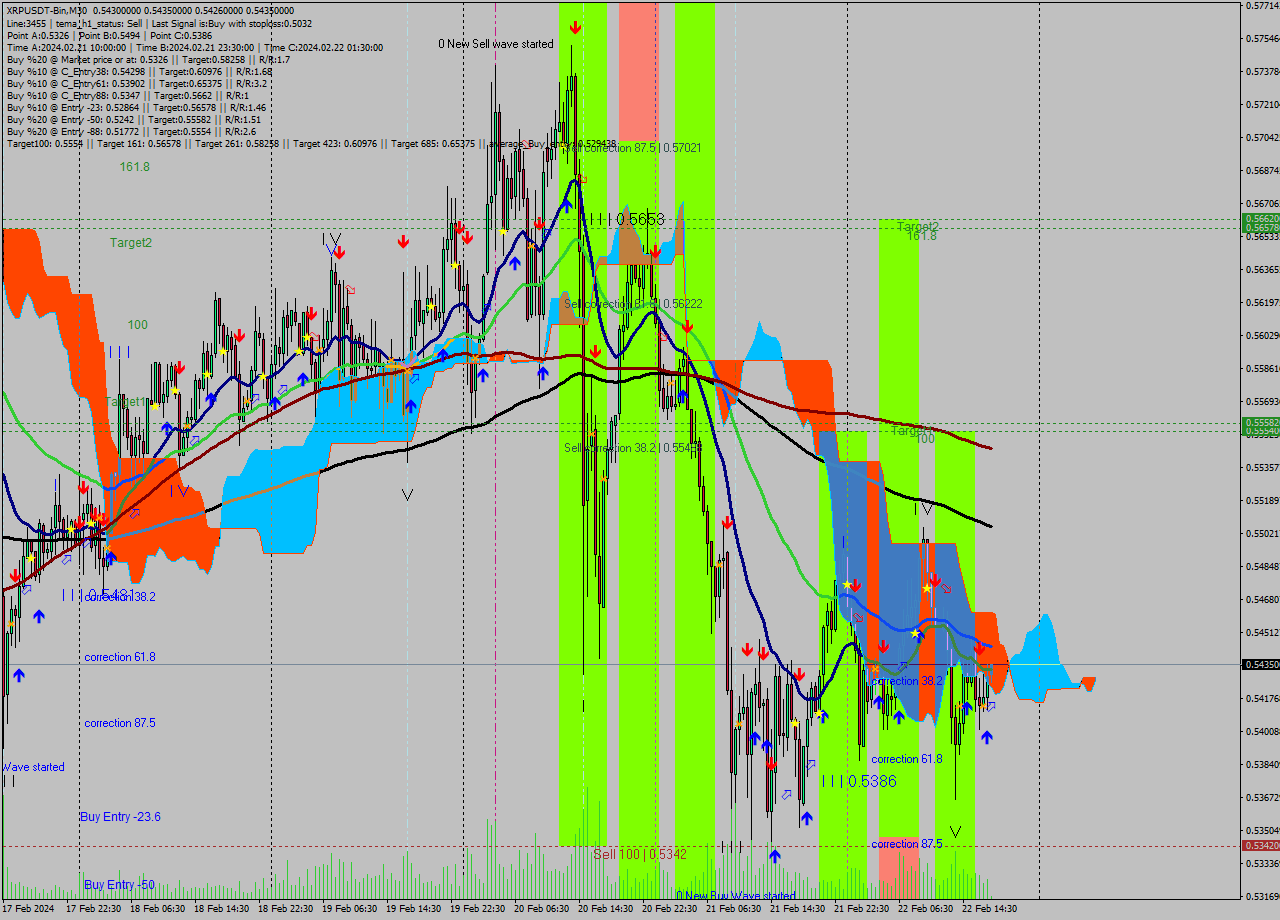The height and width of the screenshot is (920, 1280).
Task: Click the red 0.53420 price tag
Action: [1260, 846]
